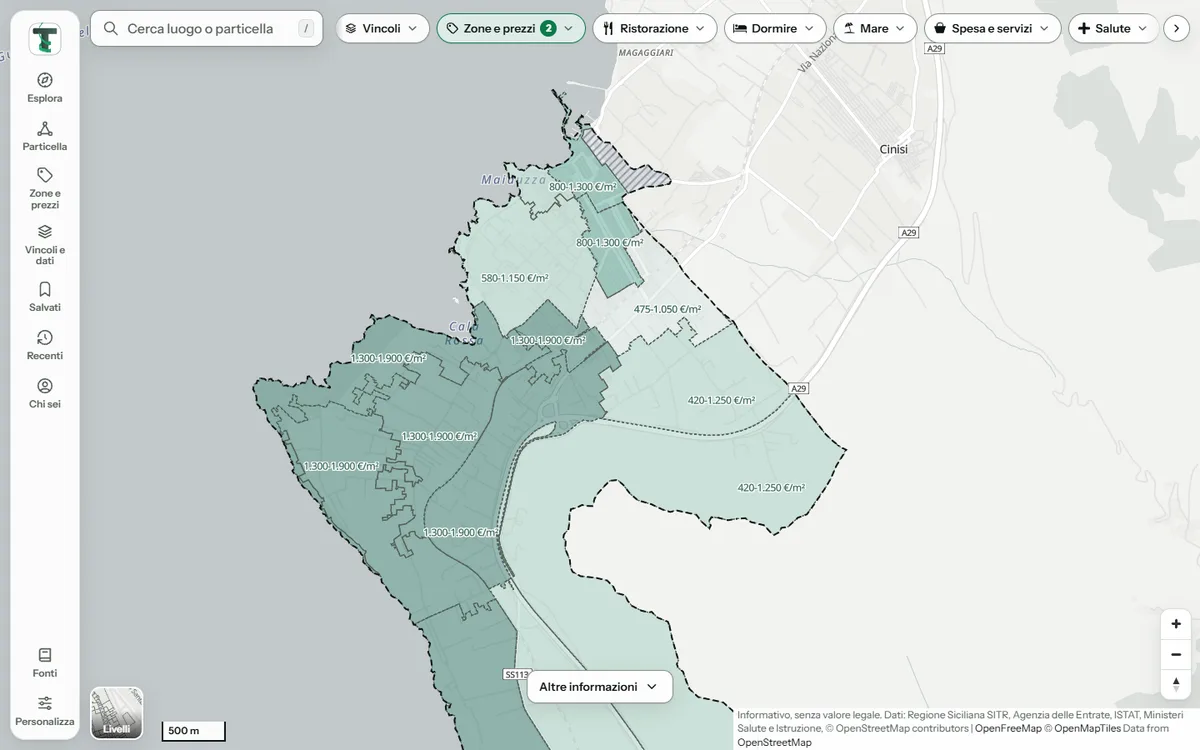Focus the Cerca luogo o particella field
Screen dimensions: 1200x750
coord(207,29)
